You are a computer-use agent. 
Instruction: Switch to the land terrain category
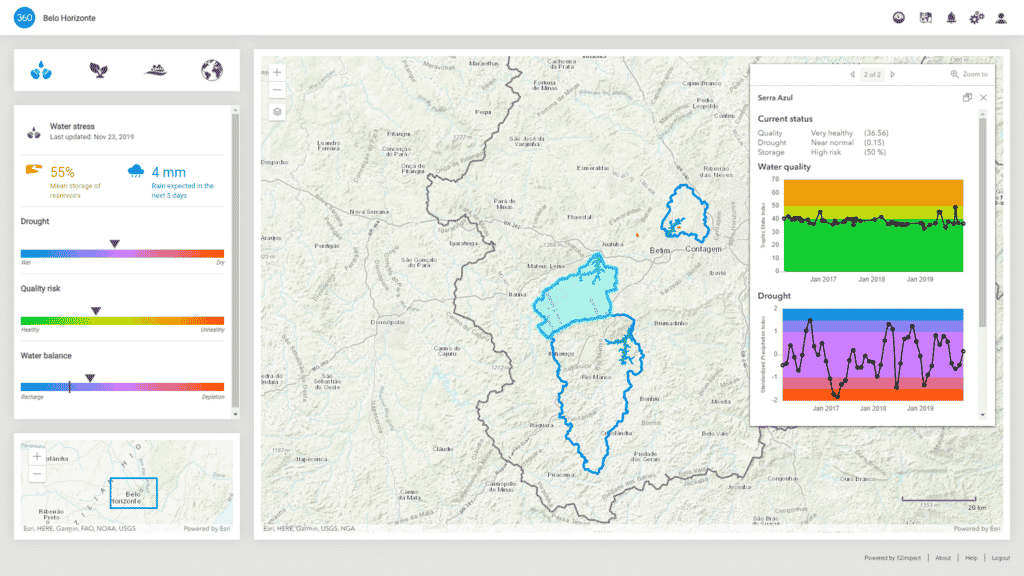[154, 70]
